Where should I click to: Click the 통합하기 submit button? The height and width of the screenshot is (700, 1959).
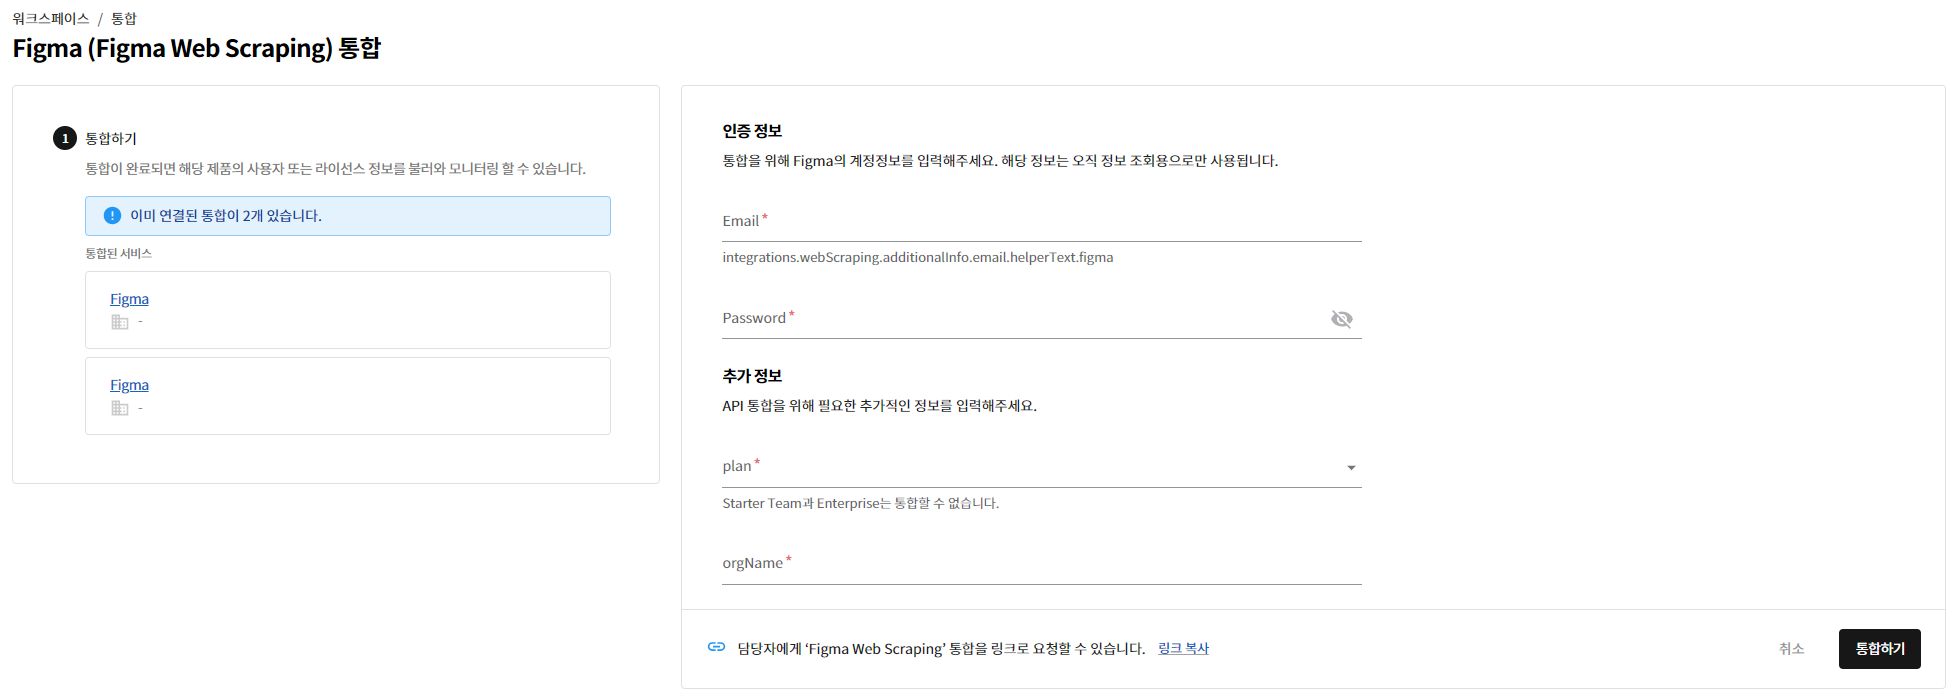tap(1879, 649)
